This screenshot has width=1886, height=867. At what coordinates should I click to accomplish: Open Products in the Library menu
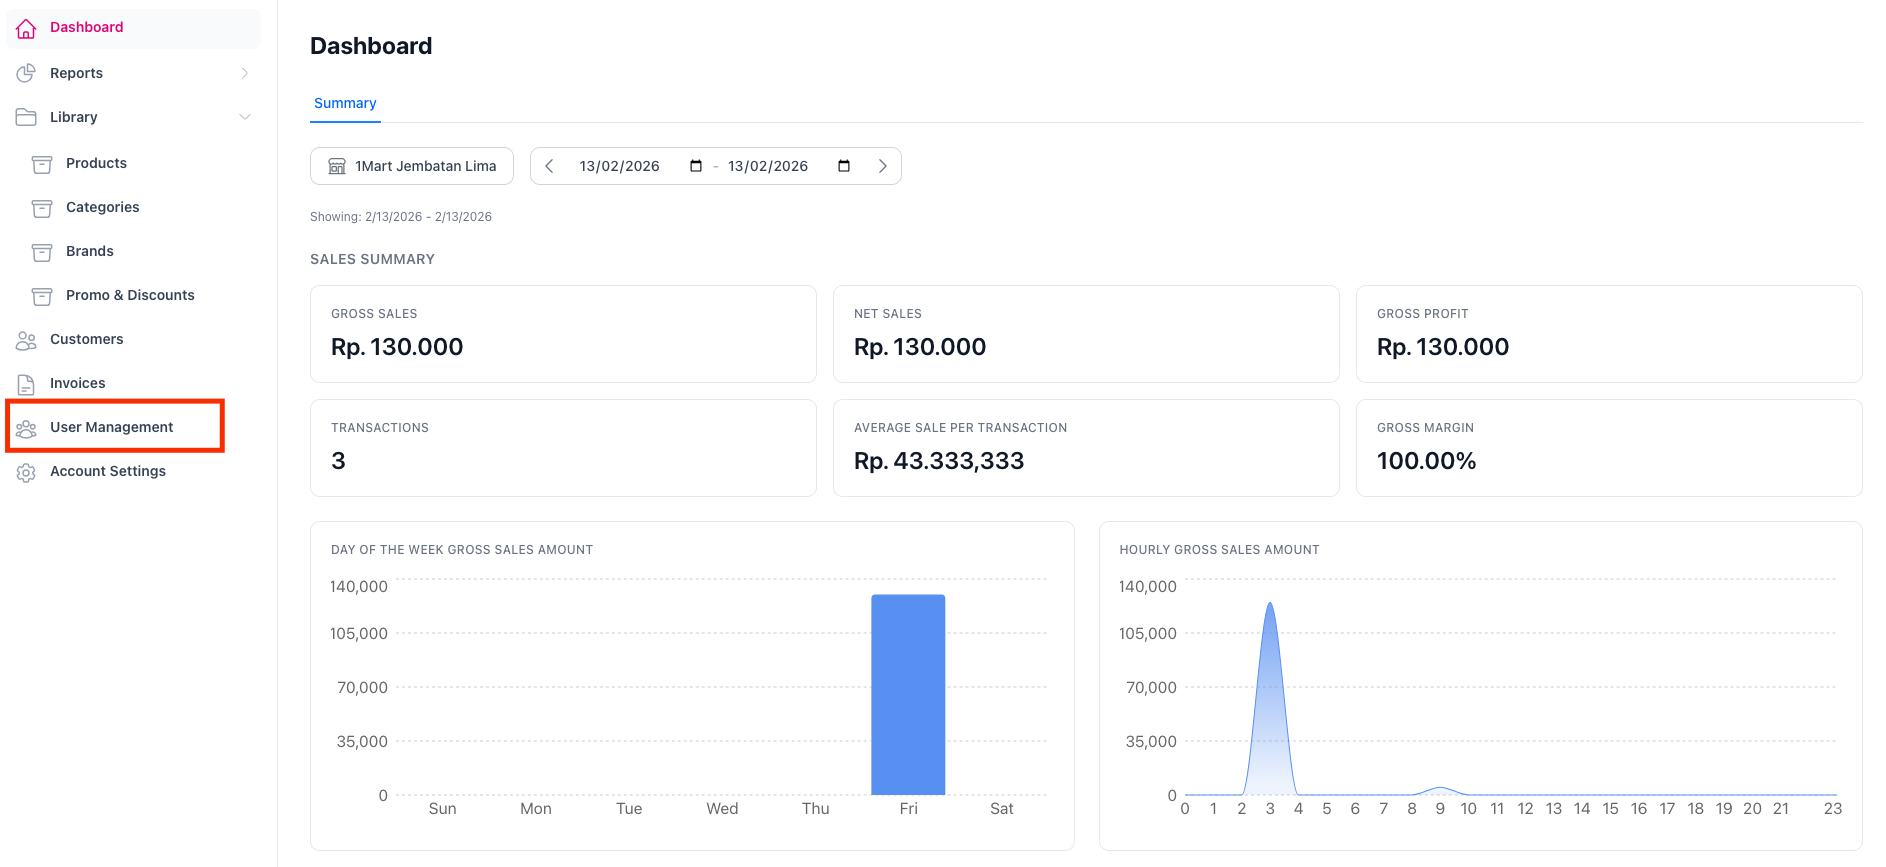(96, 163)
